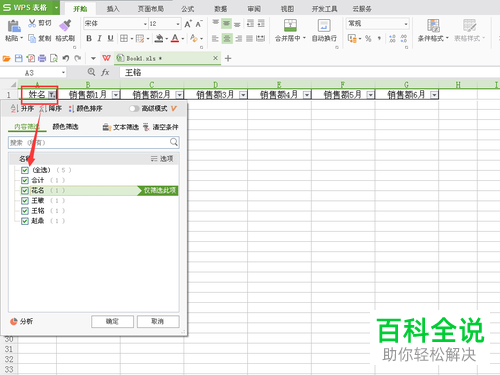Toggle bold formatting
The image size is (500, 375).
click(89, 39)
